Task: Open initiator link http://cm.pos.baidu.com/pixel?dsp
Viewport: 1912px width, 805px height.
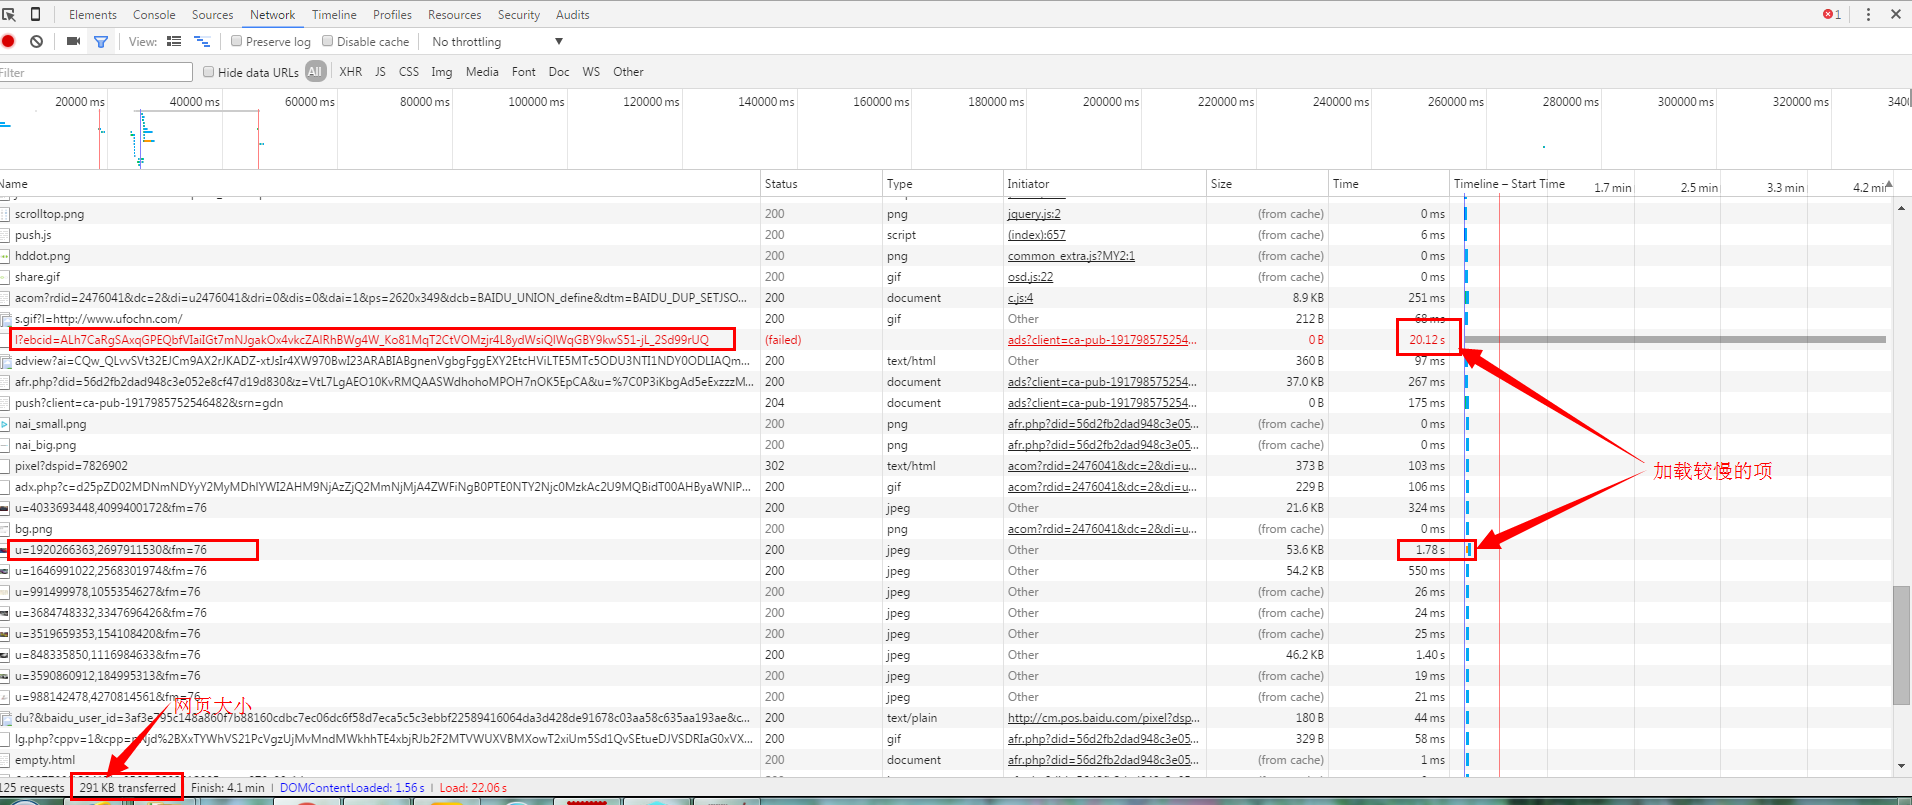Action: [x=1103, y=718]
